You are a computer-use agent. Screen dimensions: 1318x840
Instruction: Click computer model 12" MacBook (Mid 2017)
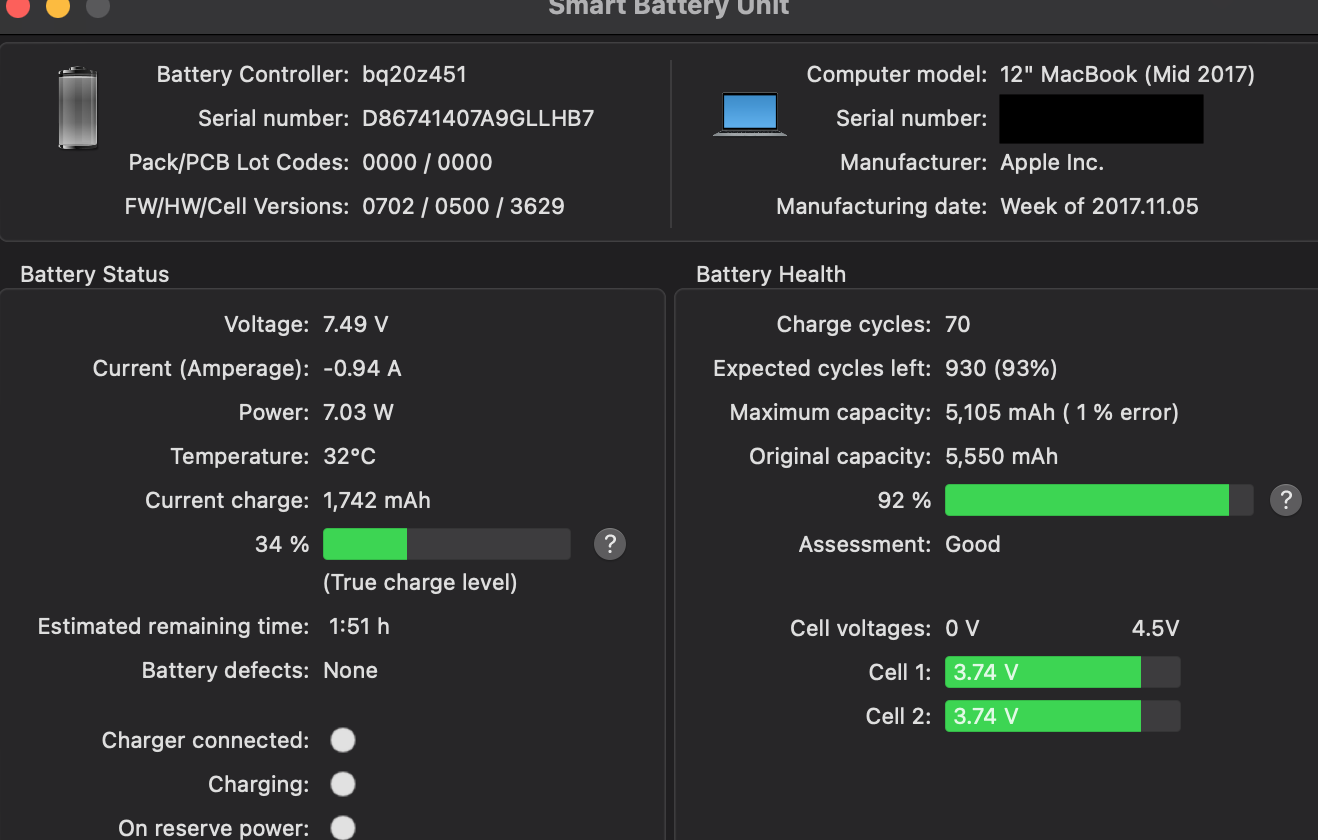(1127, 74)
